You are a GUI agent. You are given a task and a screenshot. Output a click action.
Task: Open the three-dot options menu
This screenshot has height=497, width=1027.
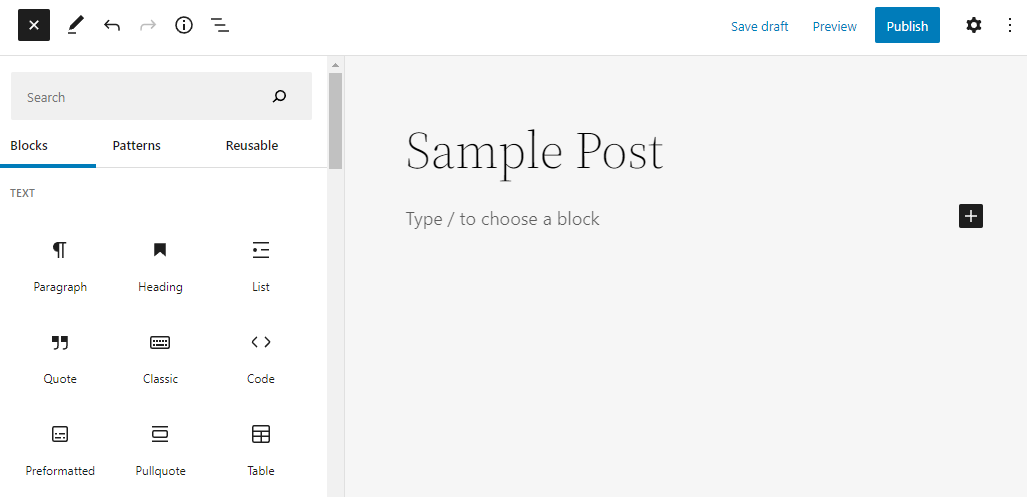click(x=1009, y=26)
